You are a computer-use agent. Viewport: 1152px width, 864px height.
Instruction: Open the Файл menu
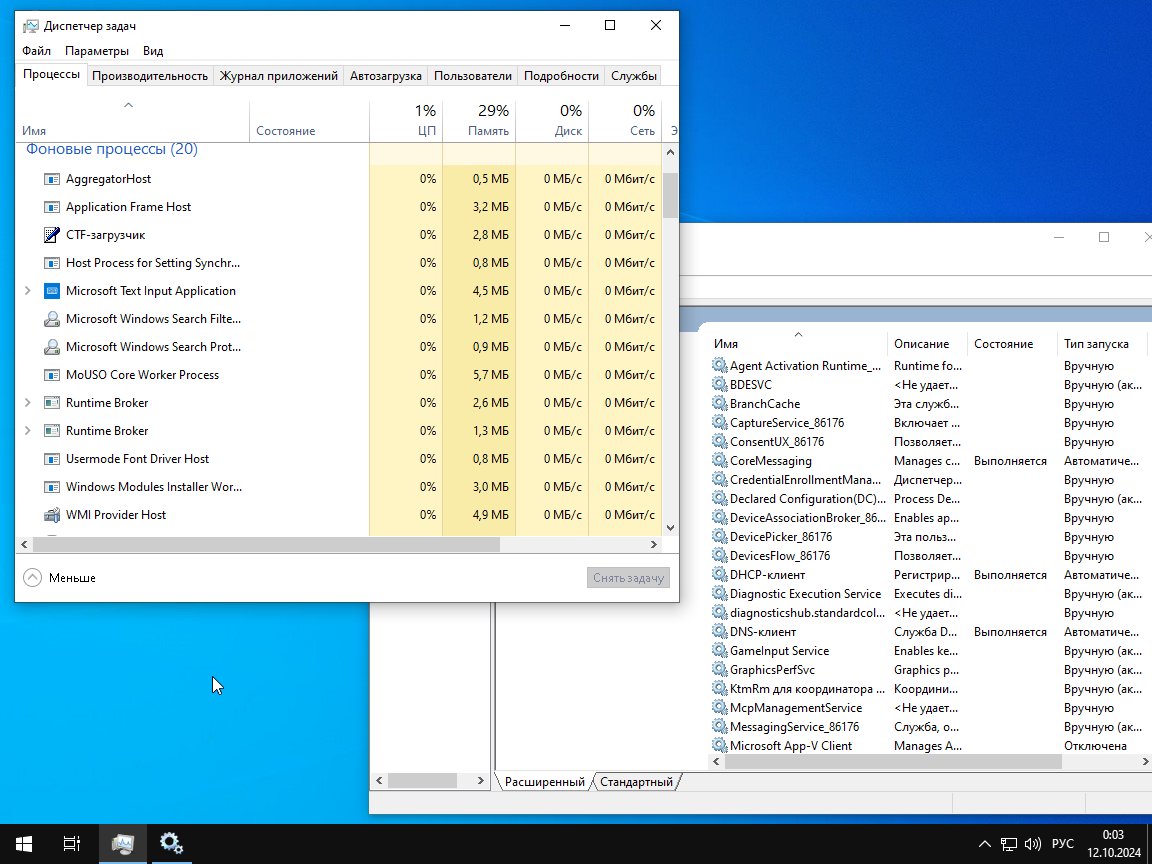36,51
